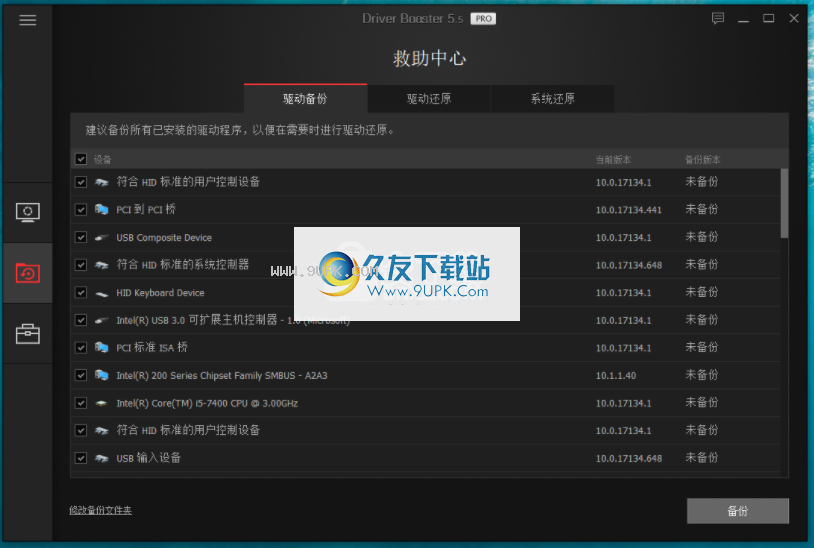Viewport: 814px width, 548px height.
Task: Click the Intel USB 3.0 controller icon
Action: pos(102,320)
